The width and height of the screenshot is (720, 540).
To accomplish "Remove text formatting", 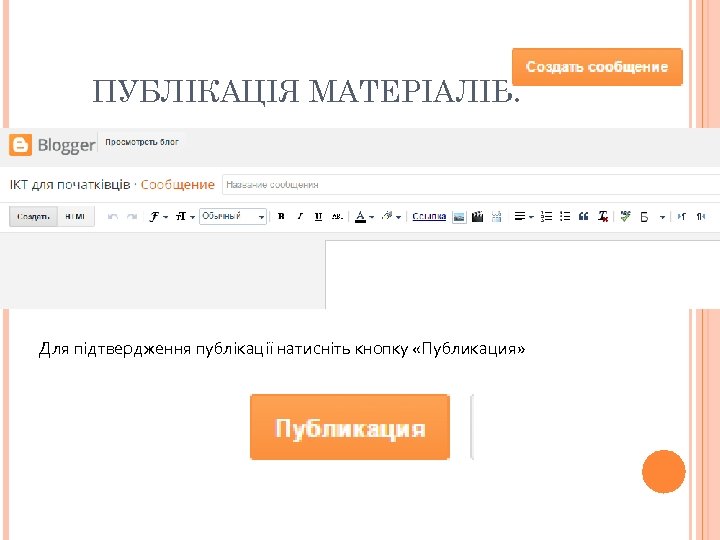I will (x=603, y=217).
